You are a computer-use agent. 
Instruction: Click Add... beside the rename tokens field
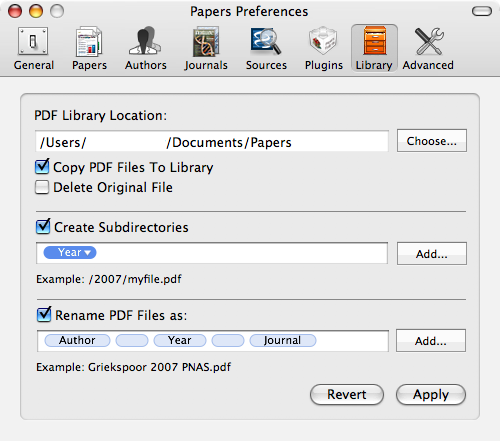click(431, 341)
